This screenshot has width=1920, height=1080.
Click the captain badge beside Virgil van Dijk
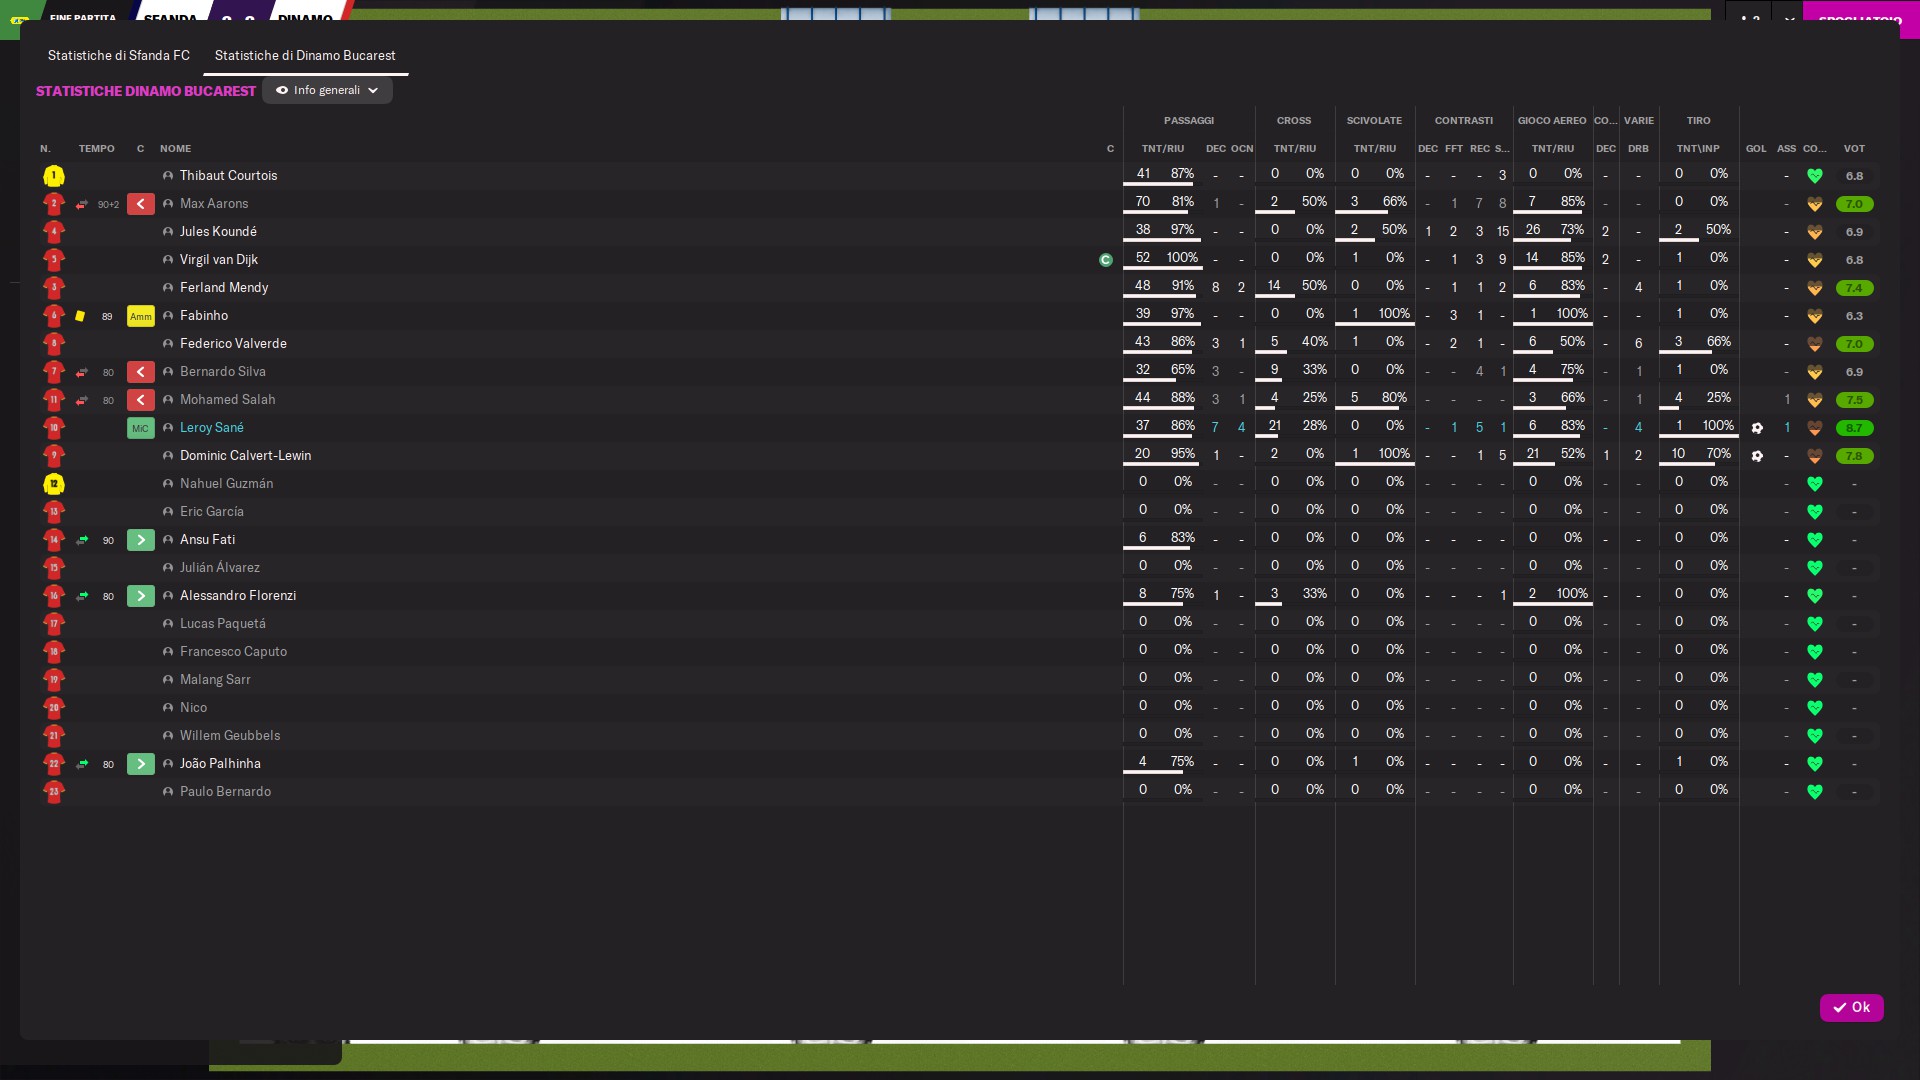(x=1105, y=260)
